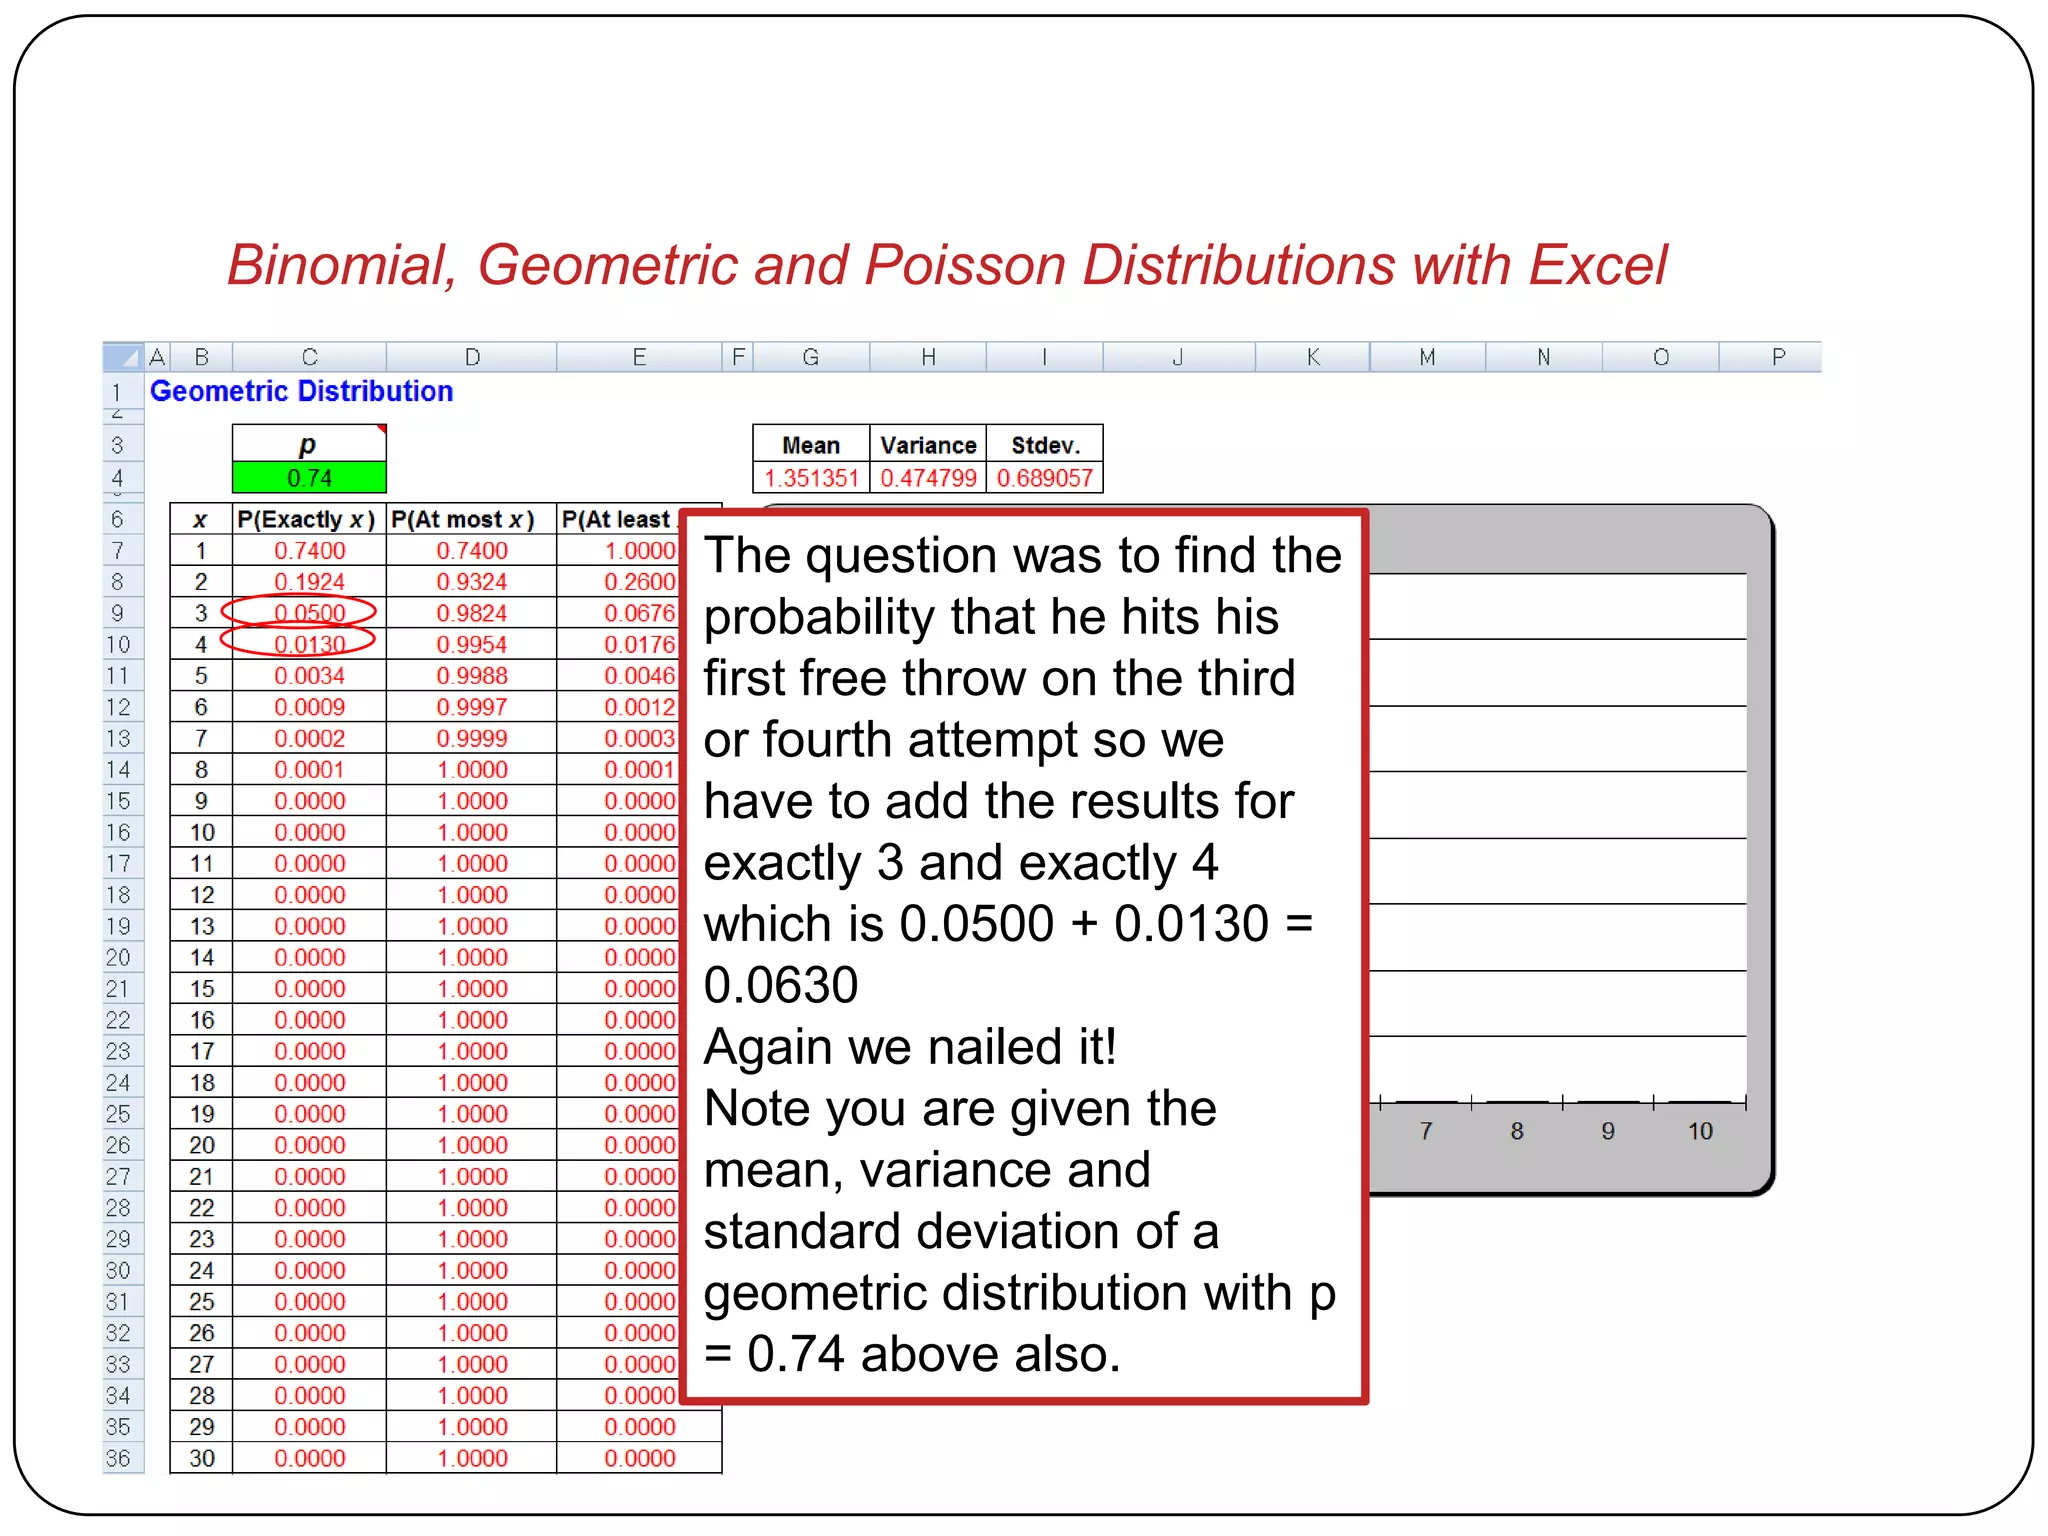Click the 'P(At most x)' column header
Viewport: 2048px width, 1536px height.
click(x=472, y=519)
